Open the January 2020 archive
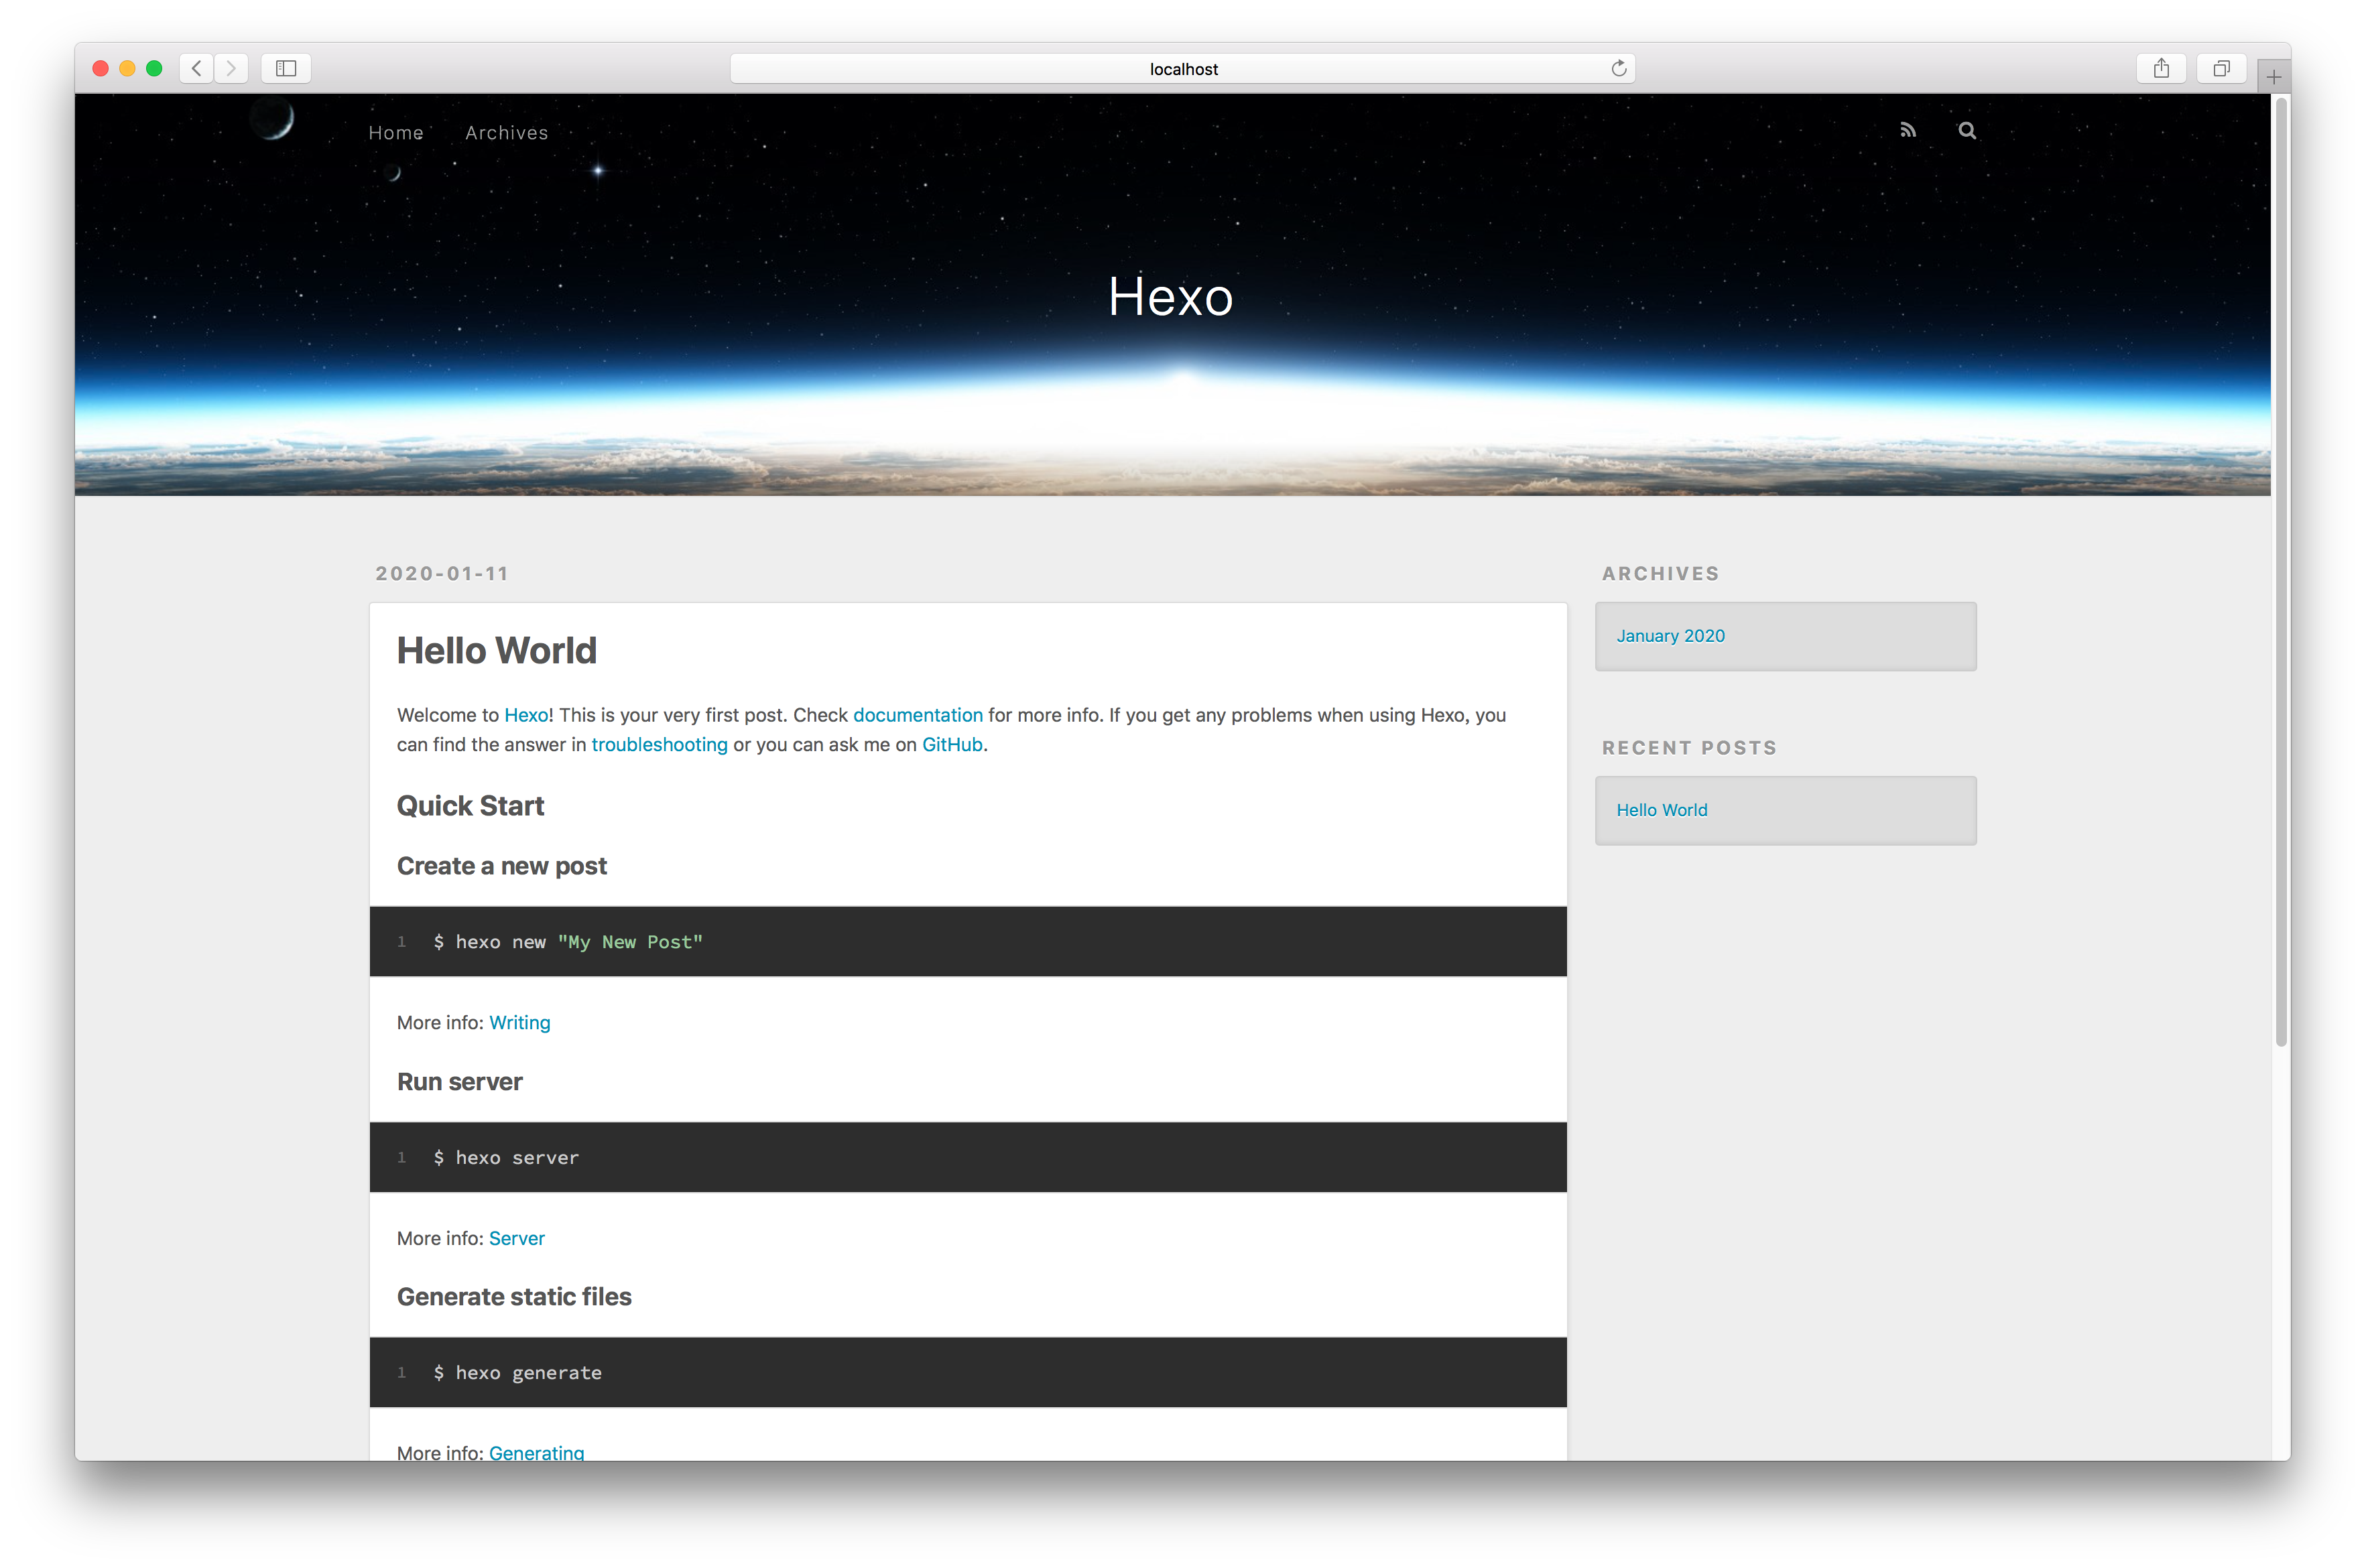Screen dimensions: 2366x1568 [x=1670, y=636]
